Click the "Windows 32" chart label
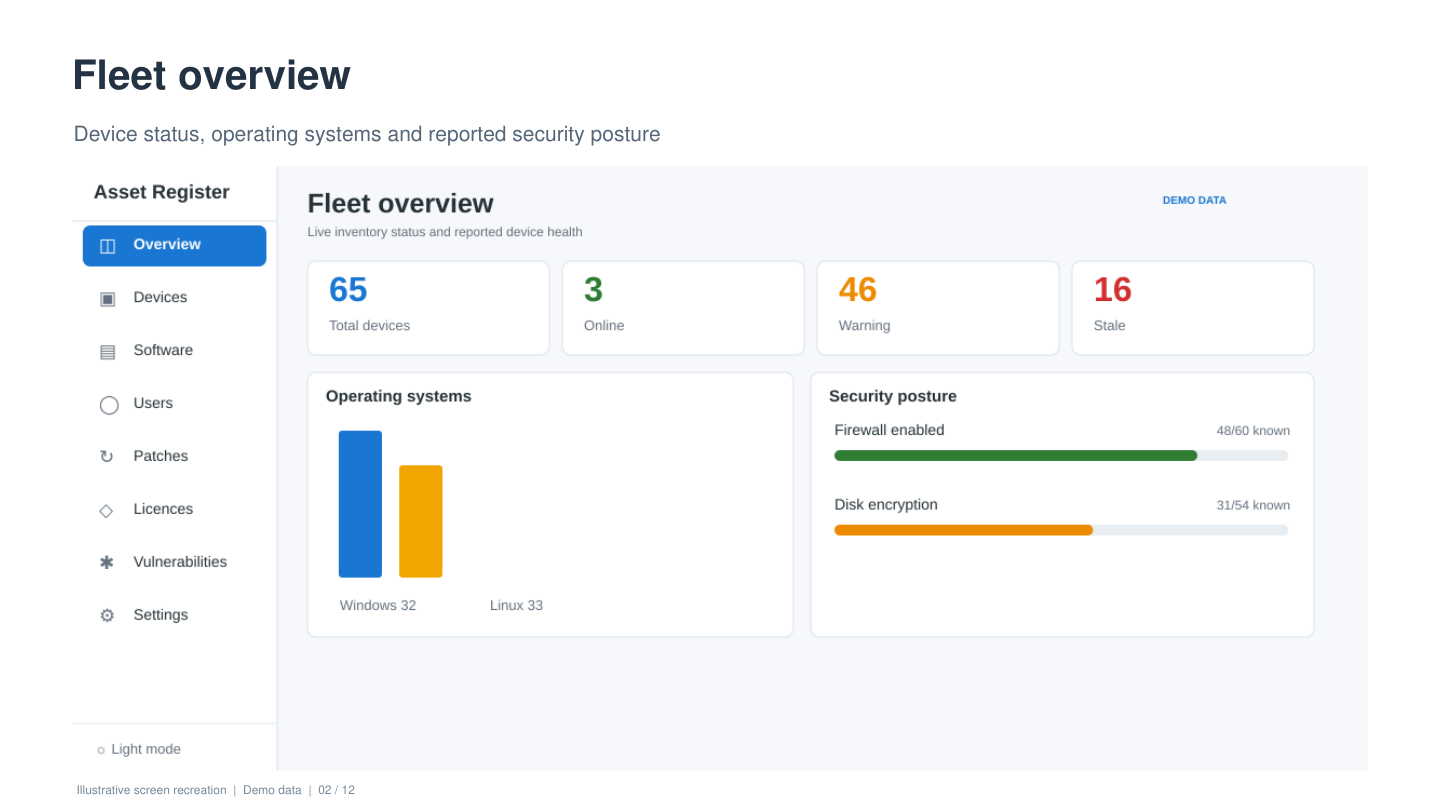 [x=378, y=606]
